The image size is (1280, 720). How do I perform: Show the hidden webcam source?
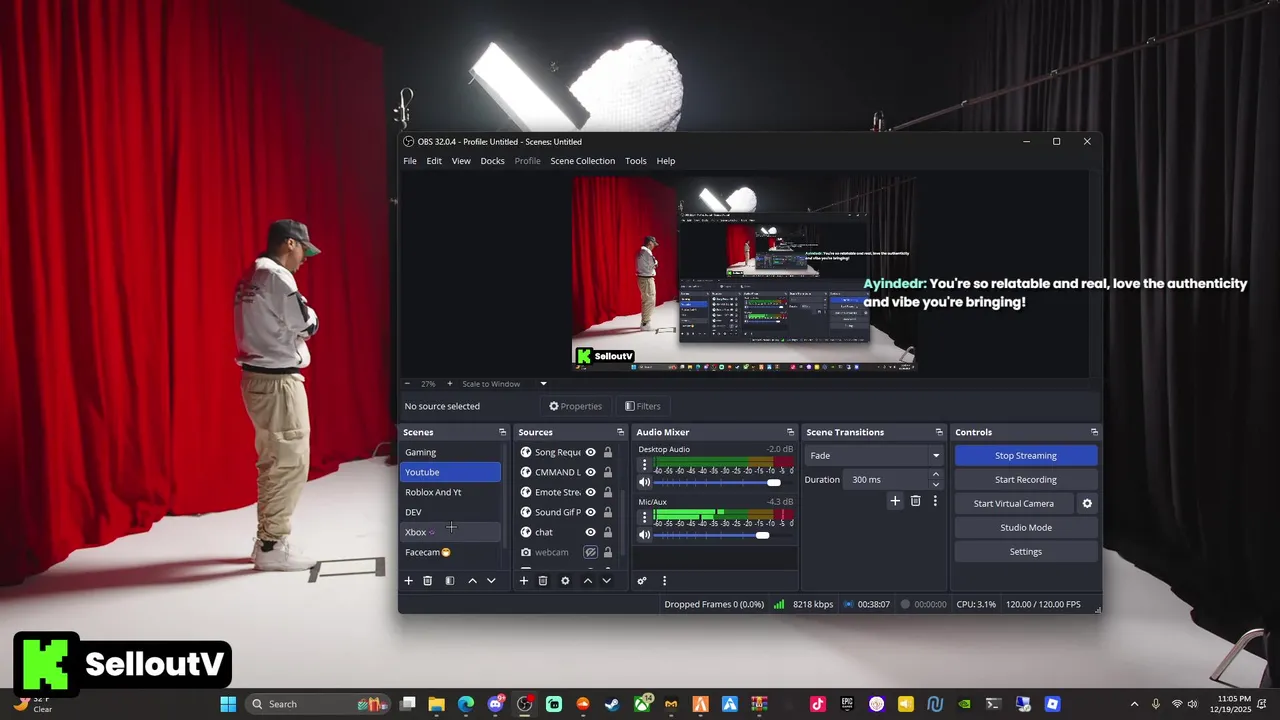590,552
